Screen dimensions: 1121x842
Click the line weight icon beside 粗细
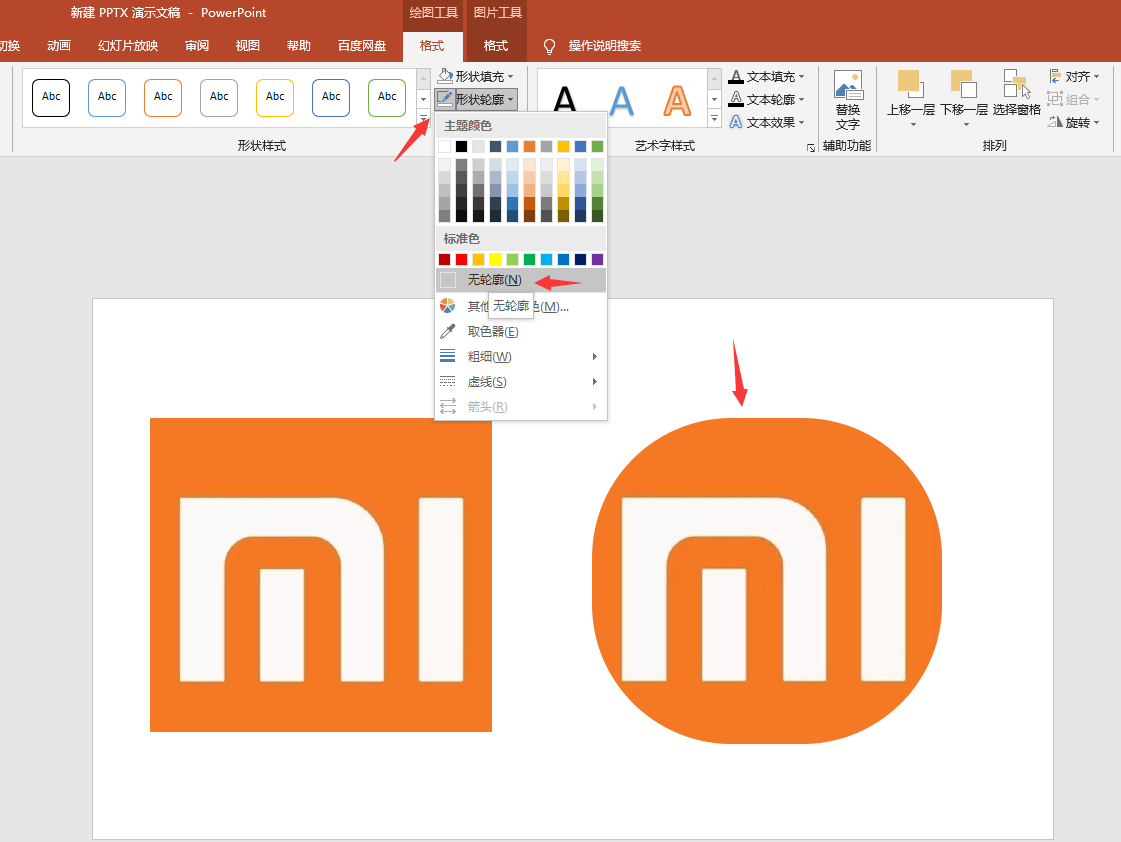pyautogui.click(x=448, y=356)
